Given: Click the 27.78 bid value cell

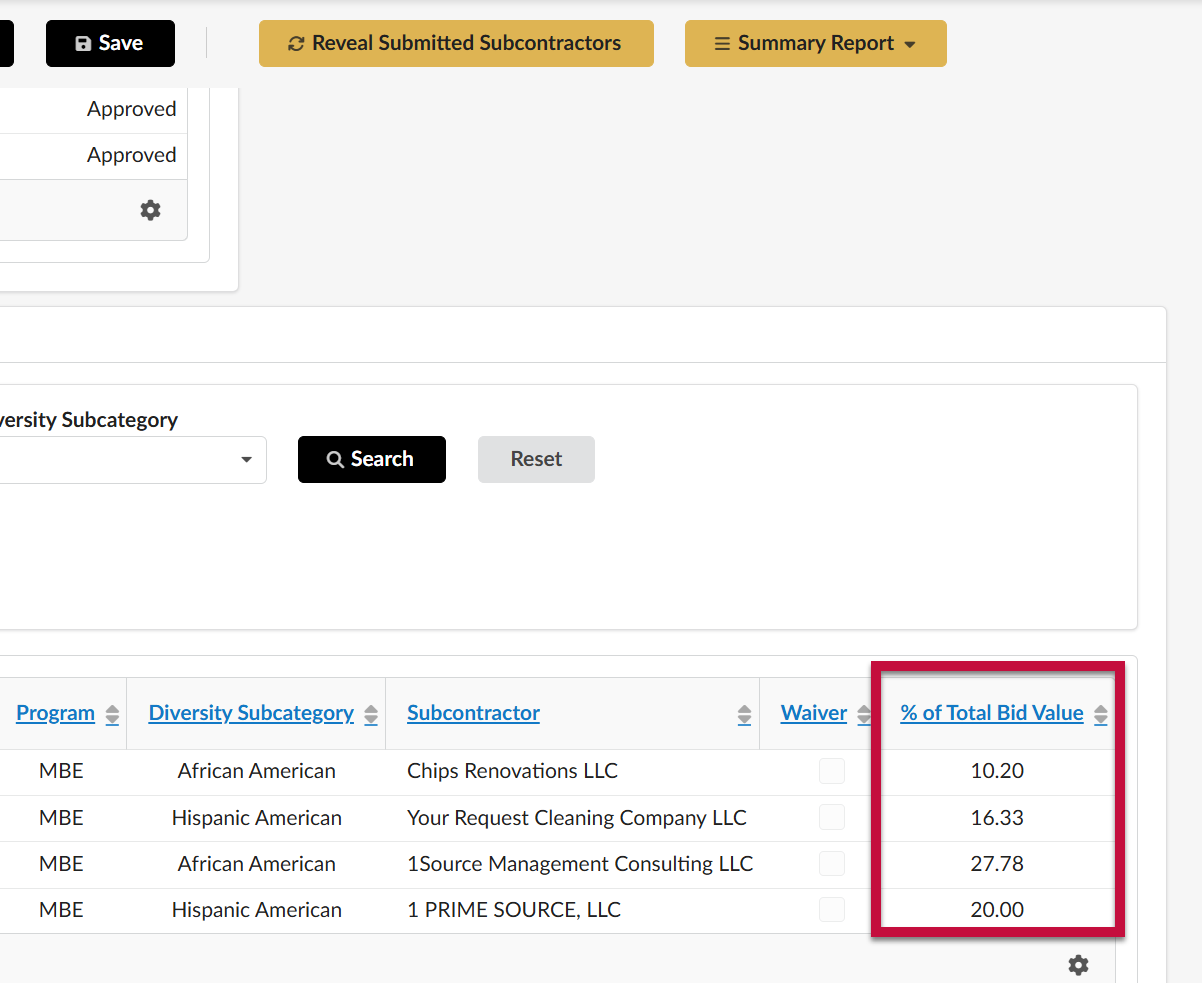Looking at the screenshot, I should pyautogui.click(x=997, y=863).
